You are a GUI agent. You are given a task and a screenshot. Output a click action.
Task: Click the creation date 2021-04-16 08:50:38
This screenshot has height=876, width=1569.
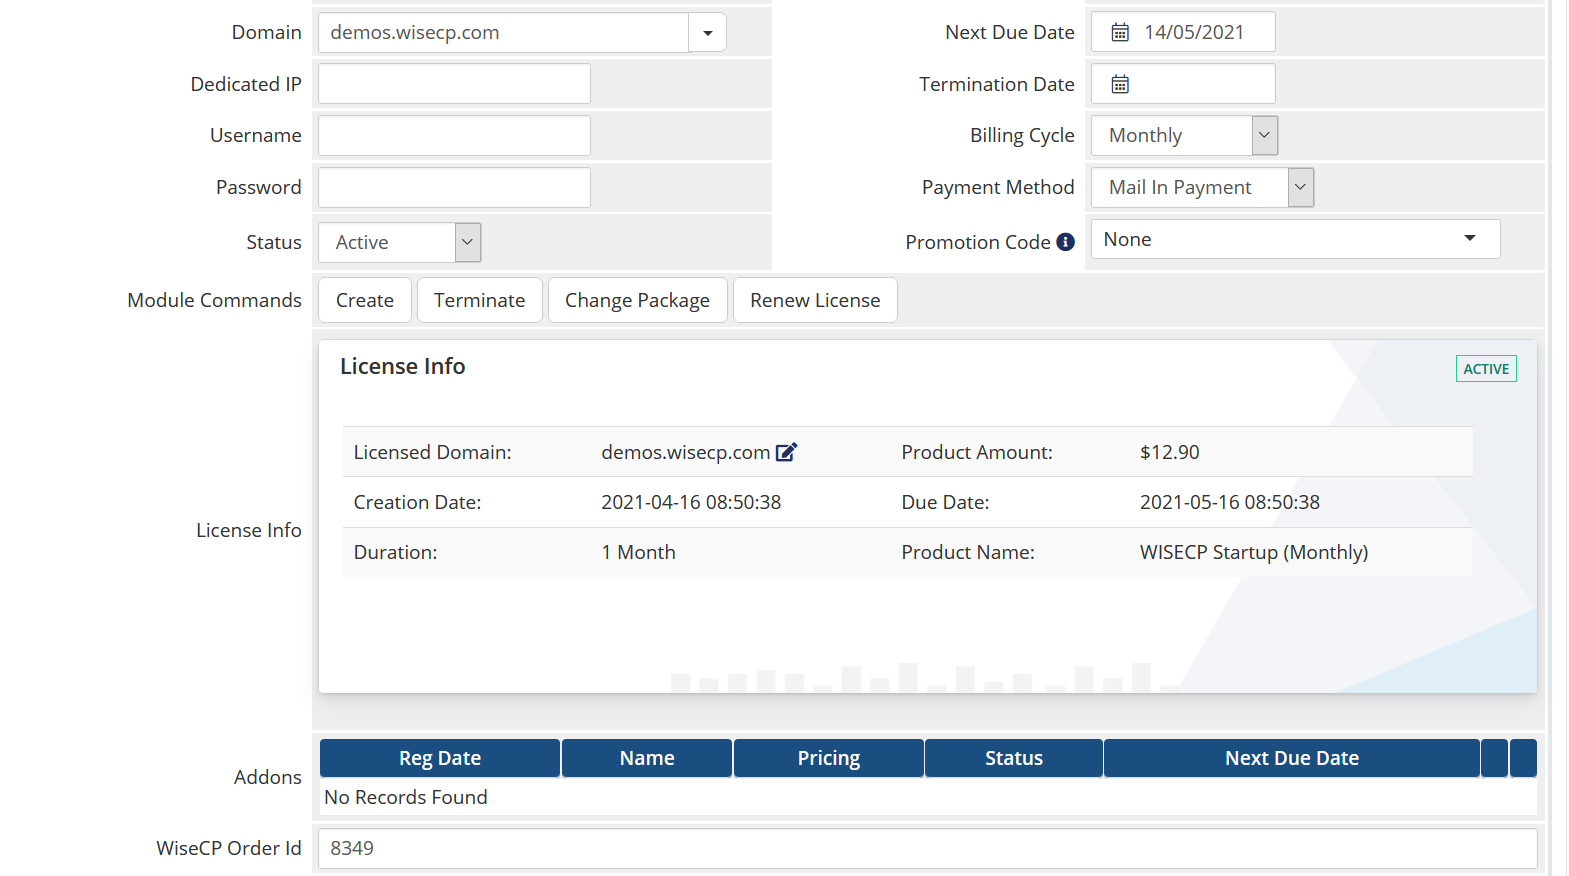tap(691, 502)
